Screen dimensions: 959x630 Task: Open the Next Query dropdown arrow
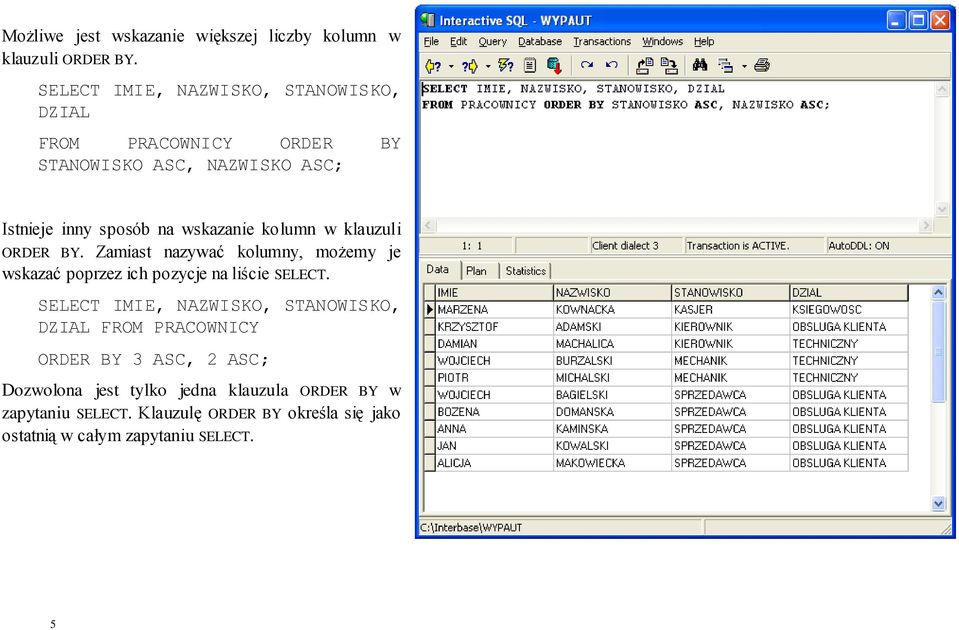(x=488, y=66)
